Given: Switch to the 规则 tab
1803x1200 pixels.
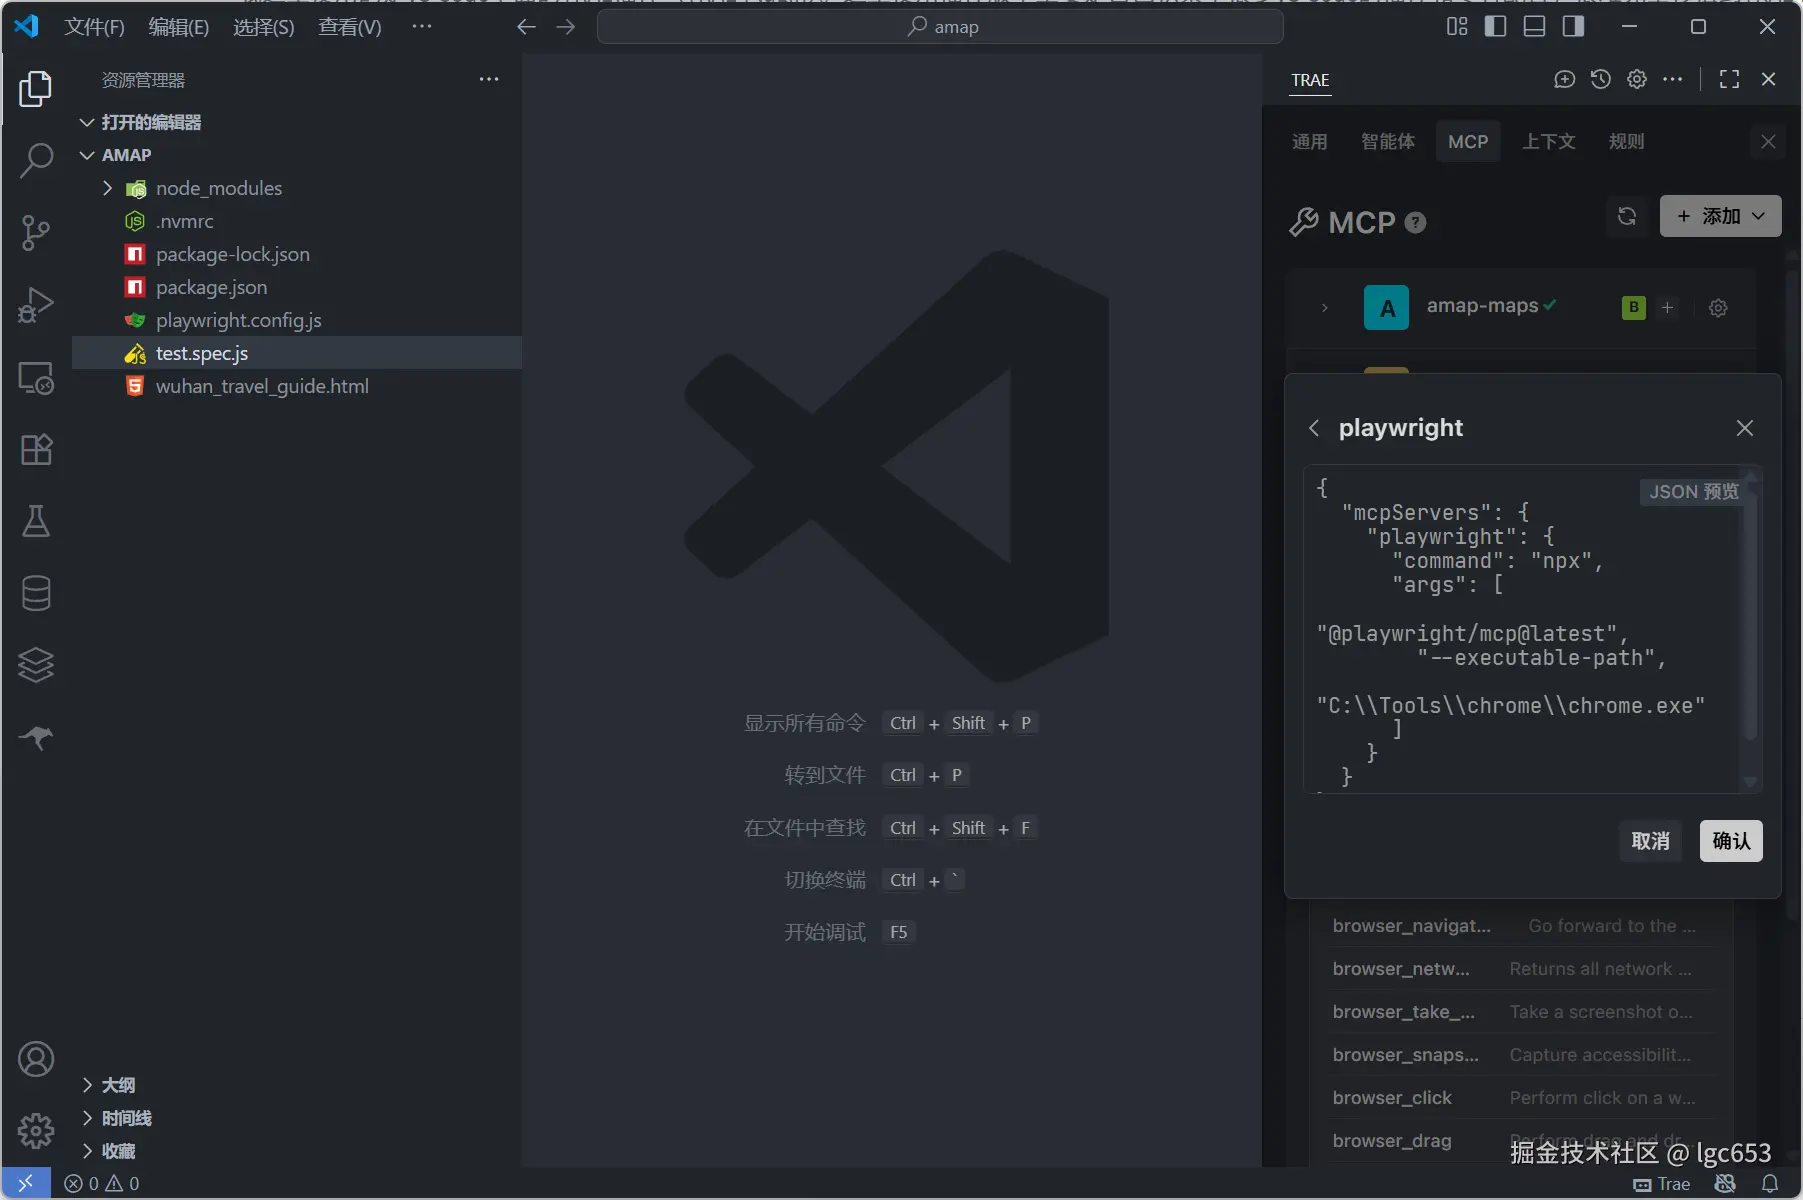Looking at the screenshot, I should 1626,142.
